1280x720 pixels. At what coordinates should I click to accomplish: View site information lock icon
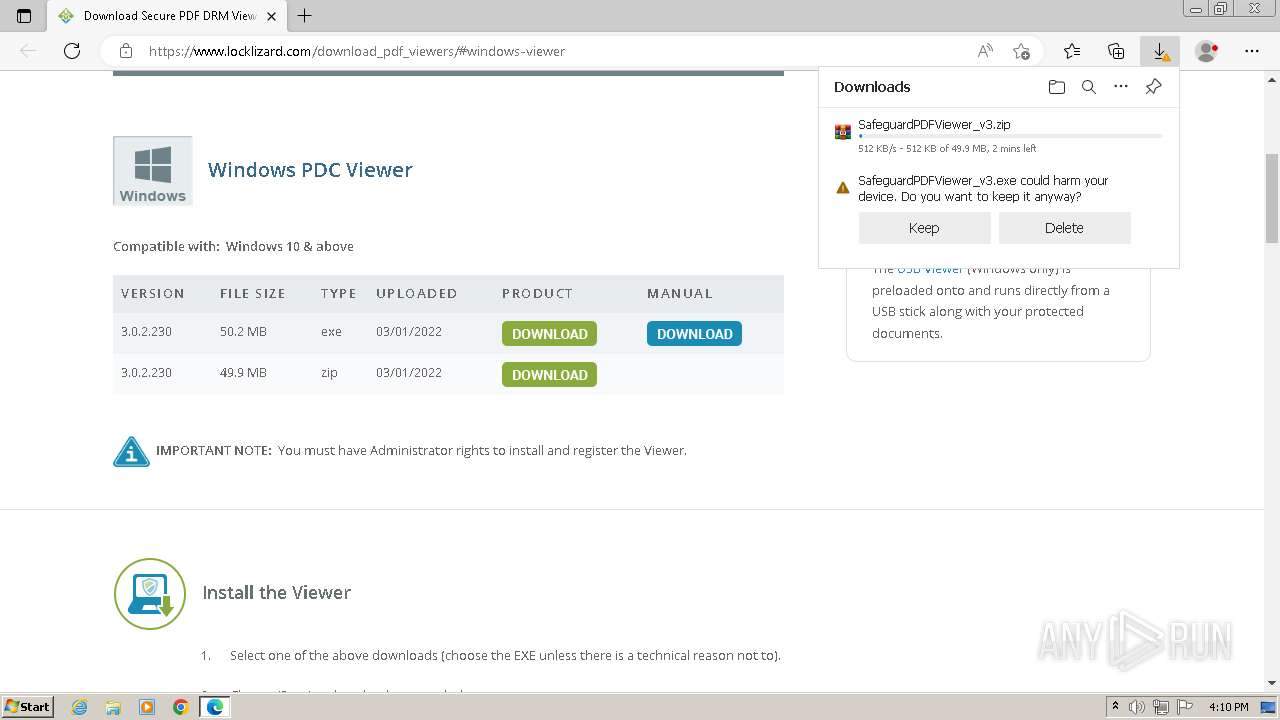coord(126,51)
